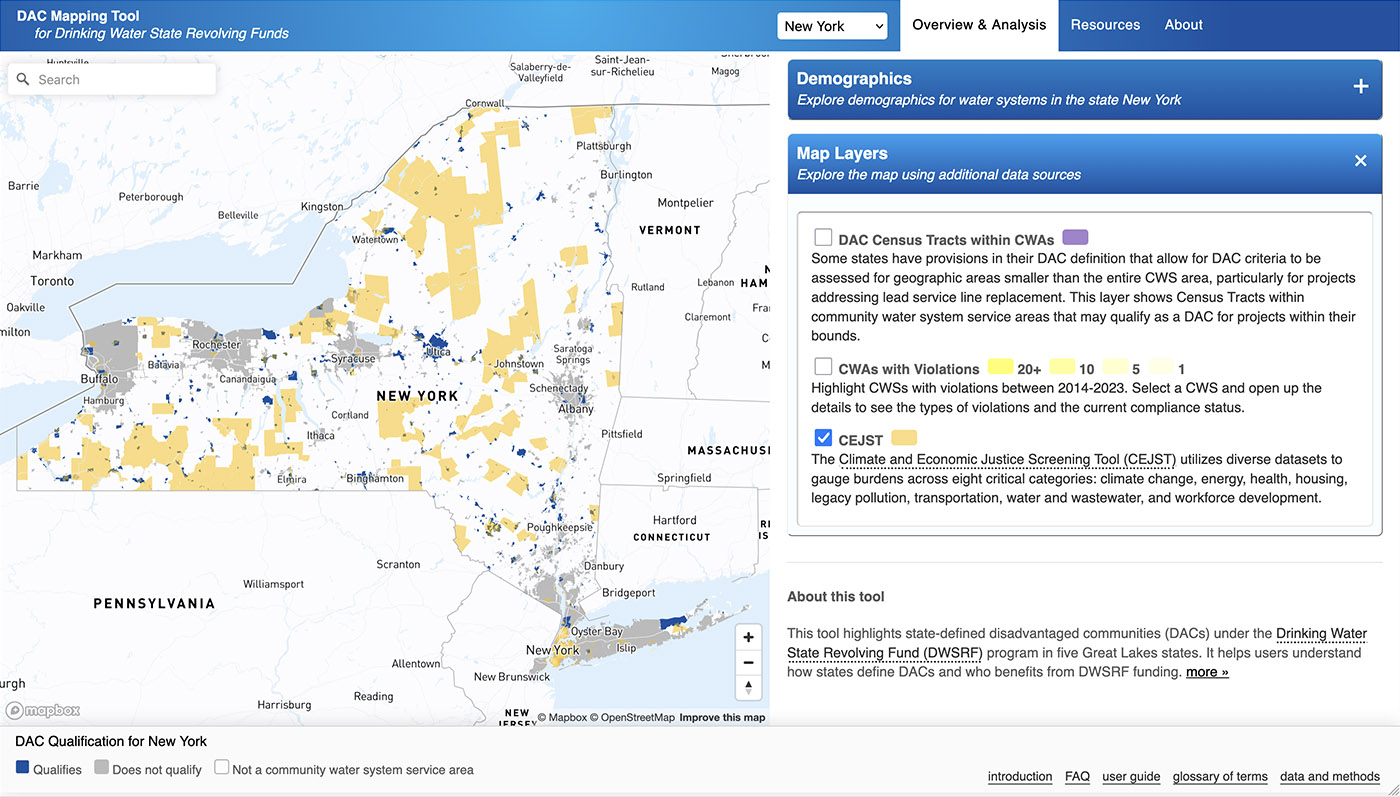The image size is (1400, 797).
Task: Click the yellow CEJST legend swatch
Action: [x=904, y=438]
